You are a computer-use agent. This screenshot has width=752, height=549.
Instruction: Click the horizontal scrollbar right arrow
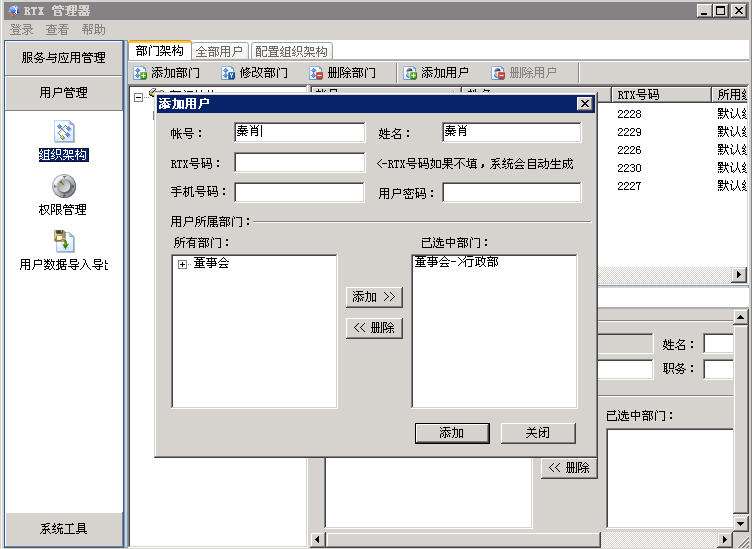coord(740,275)
